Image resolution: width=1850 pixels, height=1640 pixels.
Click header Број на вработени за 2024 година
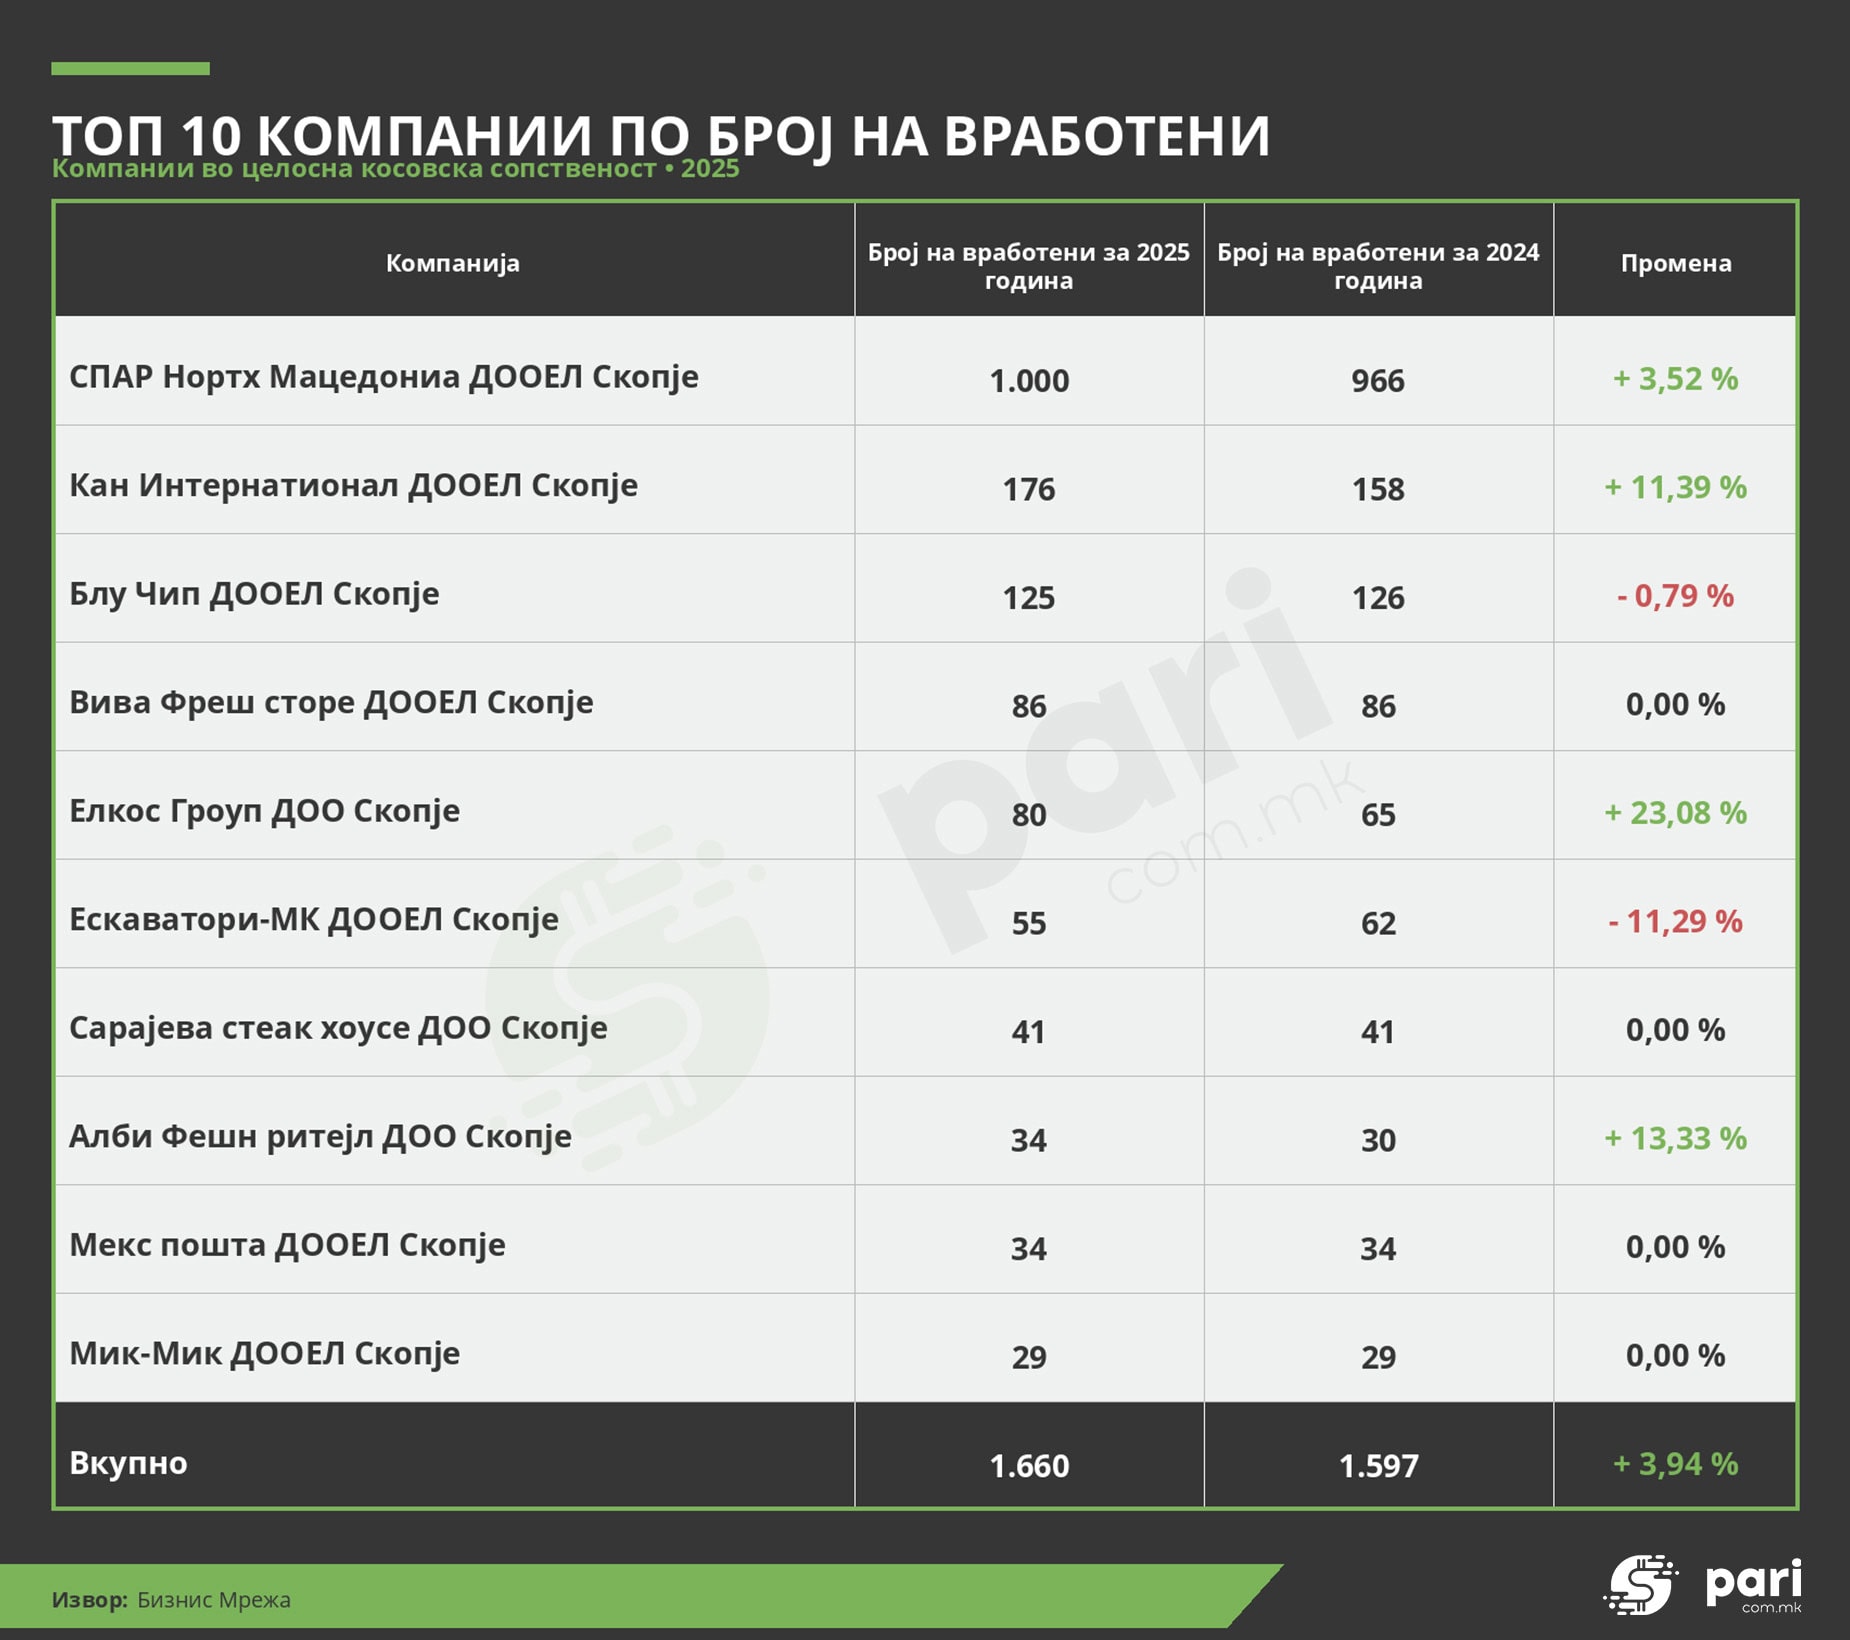[x=1378, y=266]
